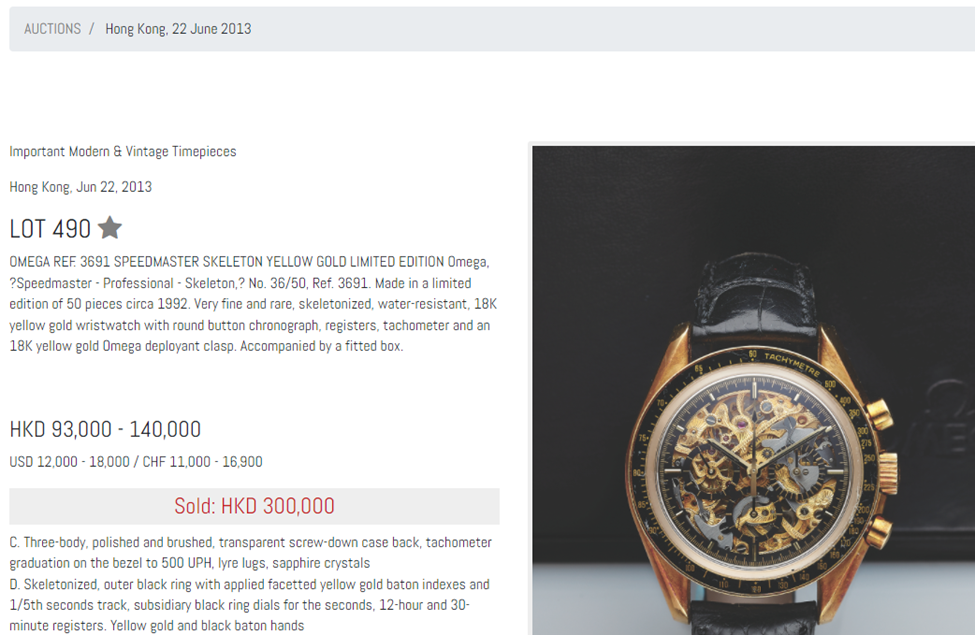Click the upper chronograph pusher in photo
The width and height of the screenshot is (975, 635).
[879, 414]
